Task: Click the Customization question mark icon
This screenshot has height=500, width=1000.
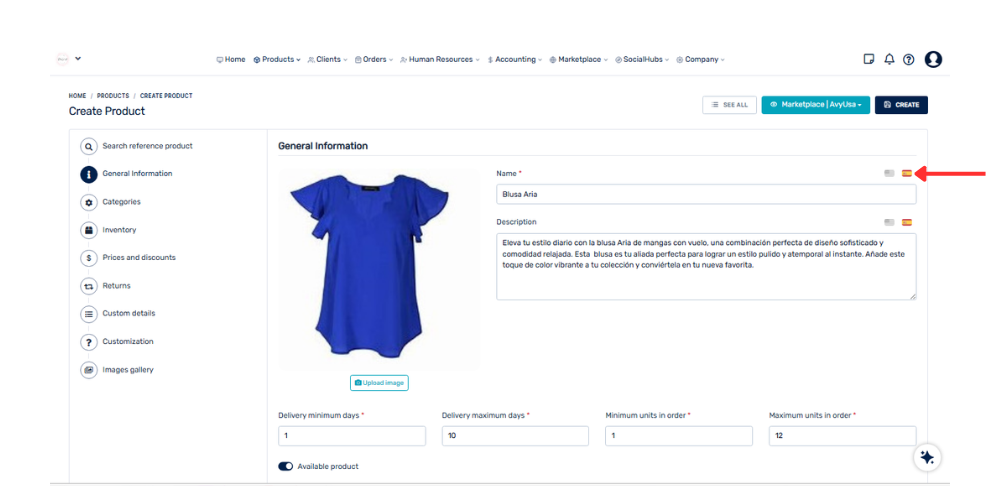Action: click(89, 342)
